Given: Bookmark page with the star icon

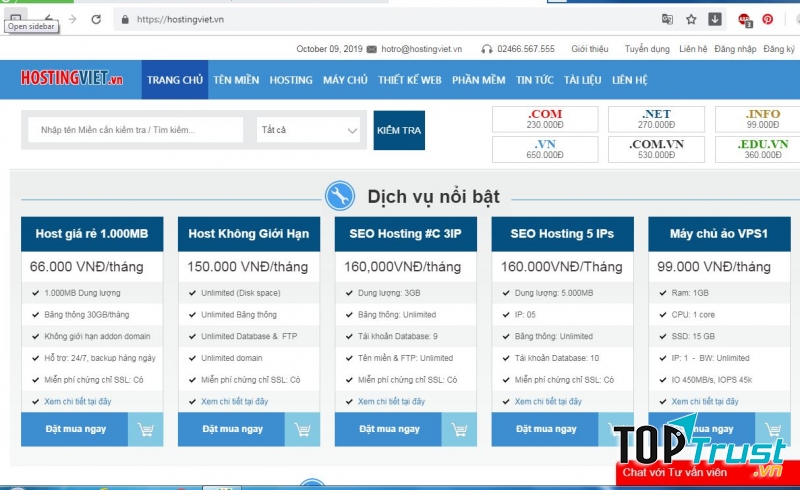Looking at the screenshot, I should tap(691, 19).
